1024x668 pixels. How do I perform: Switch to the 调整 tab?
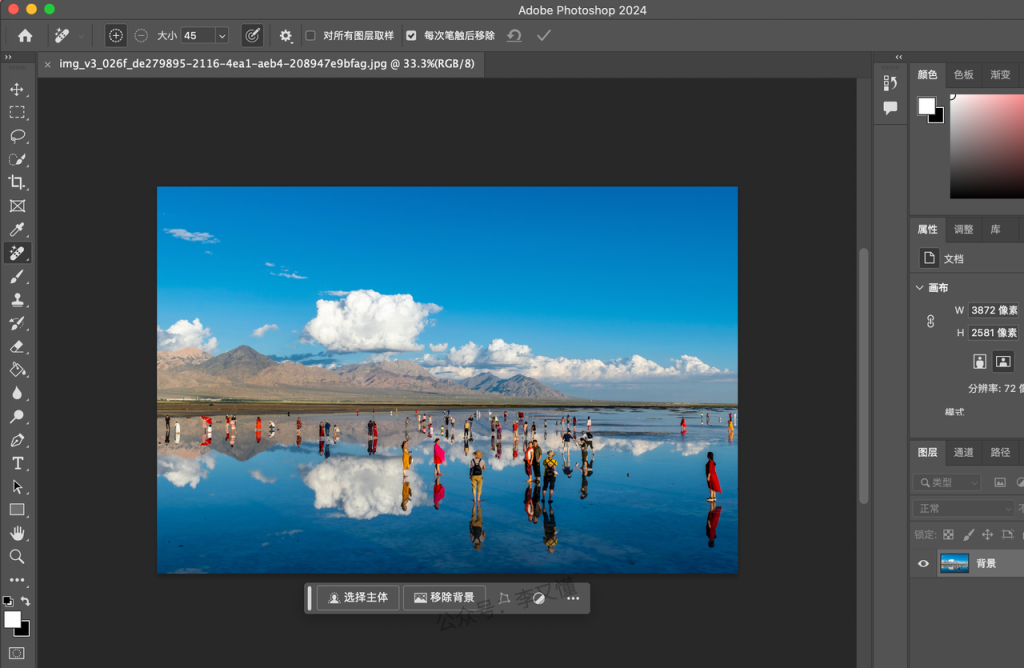coord(963,229)
